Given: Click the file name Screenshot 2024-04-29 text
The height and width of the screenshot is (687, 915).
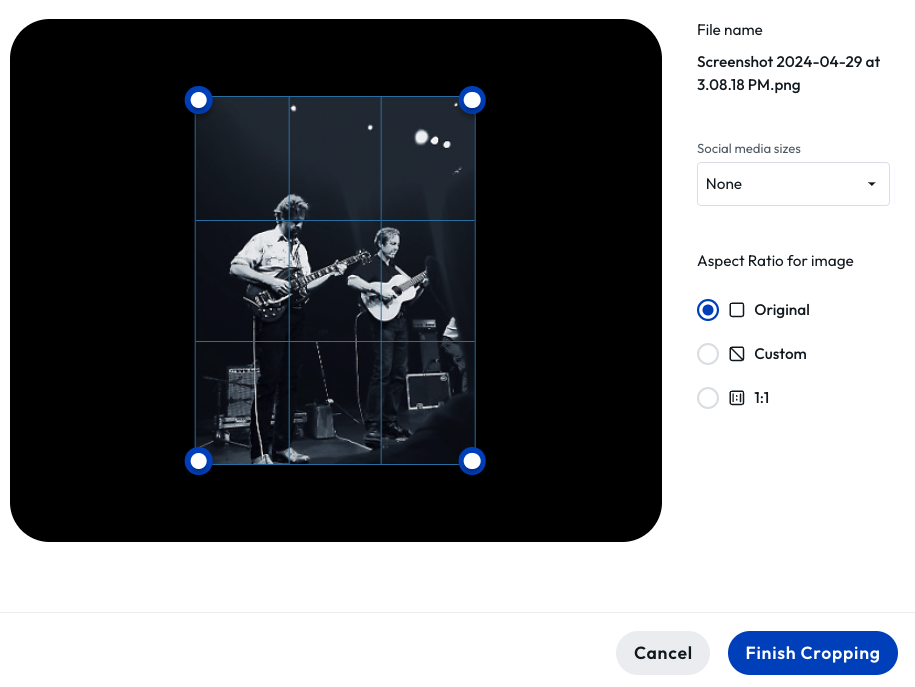Looking at the screenshot, I should 788,73.
